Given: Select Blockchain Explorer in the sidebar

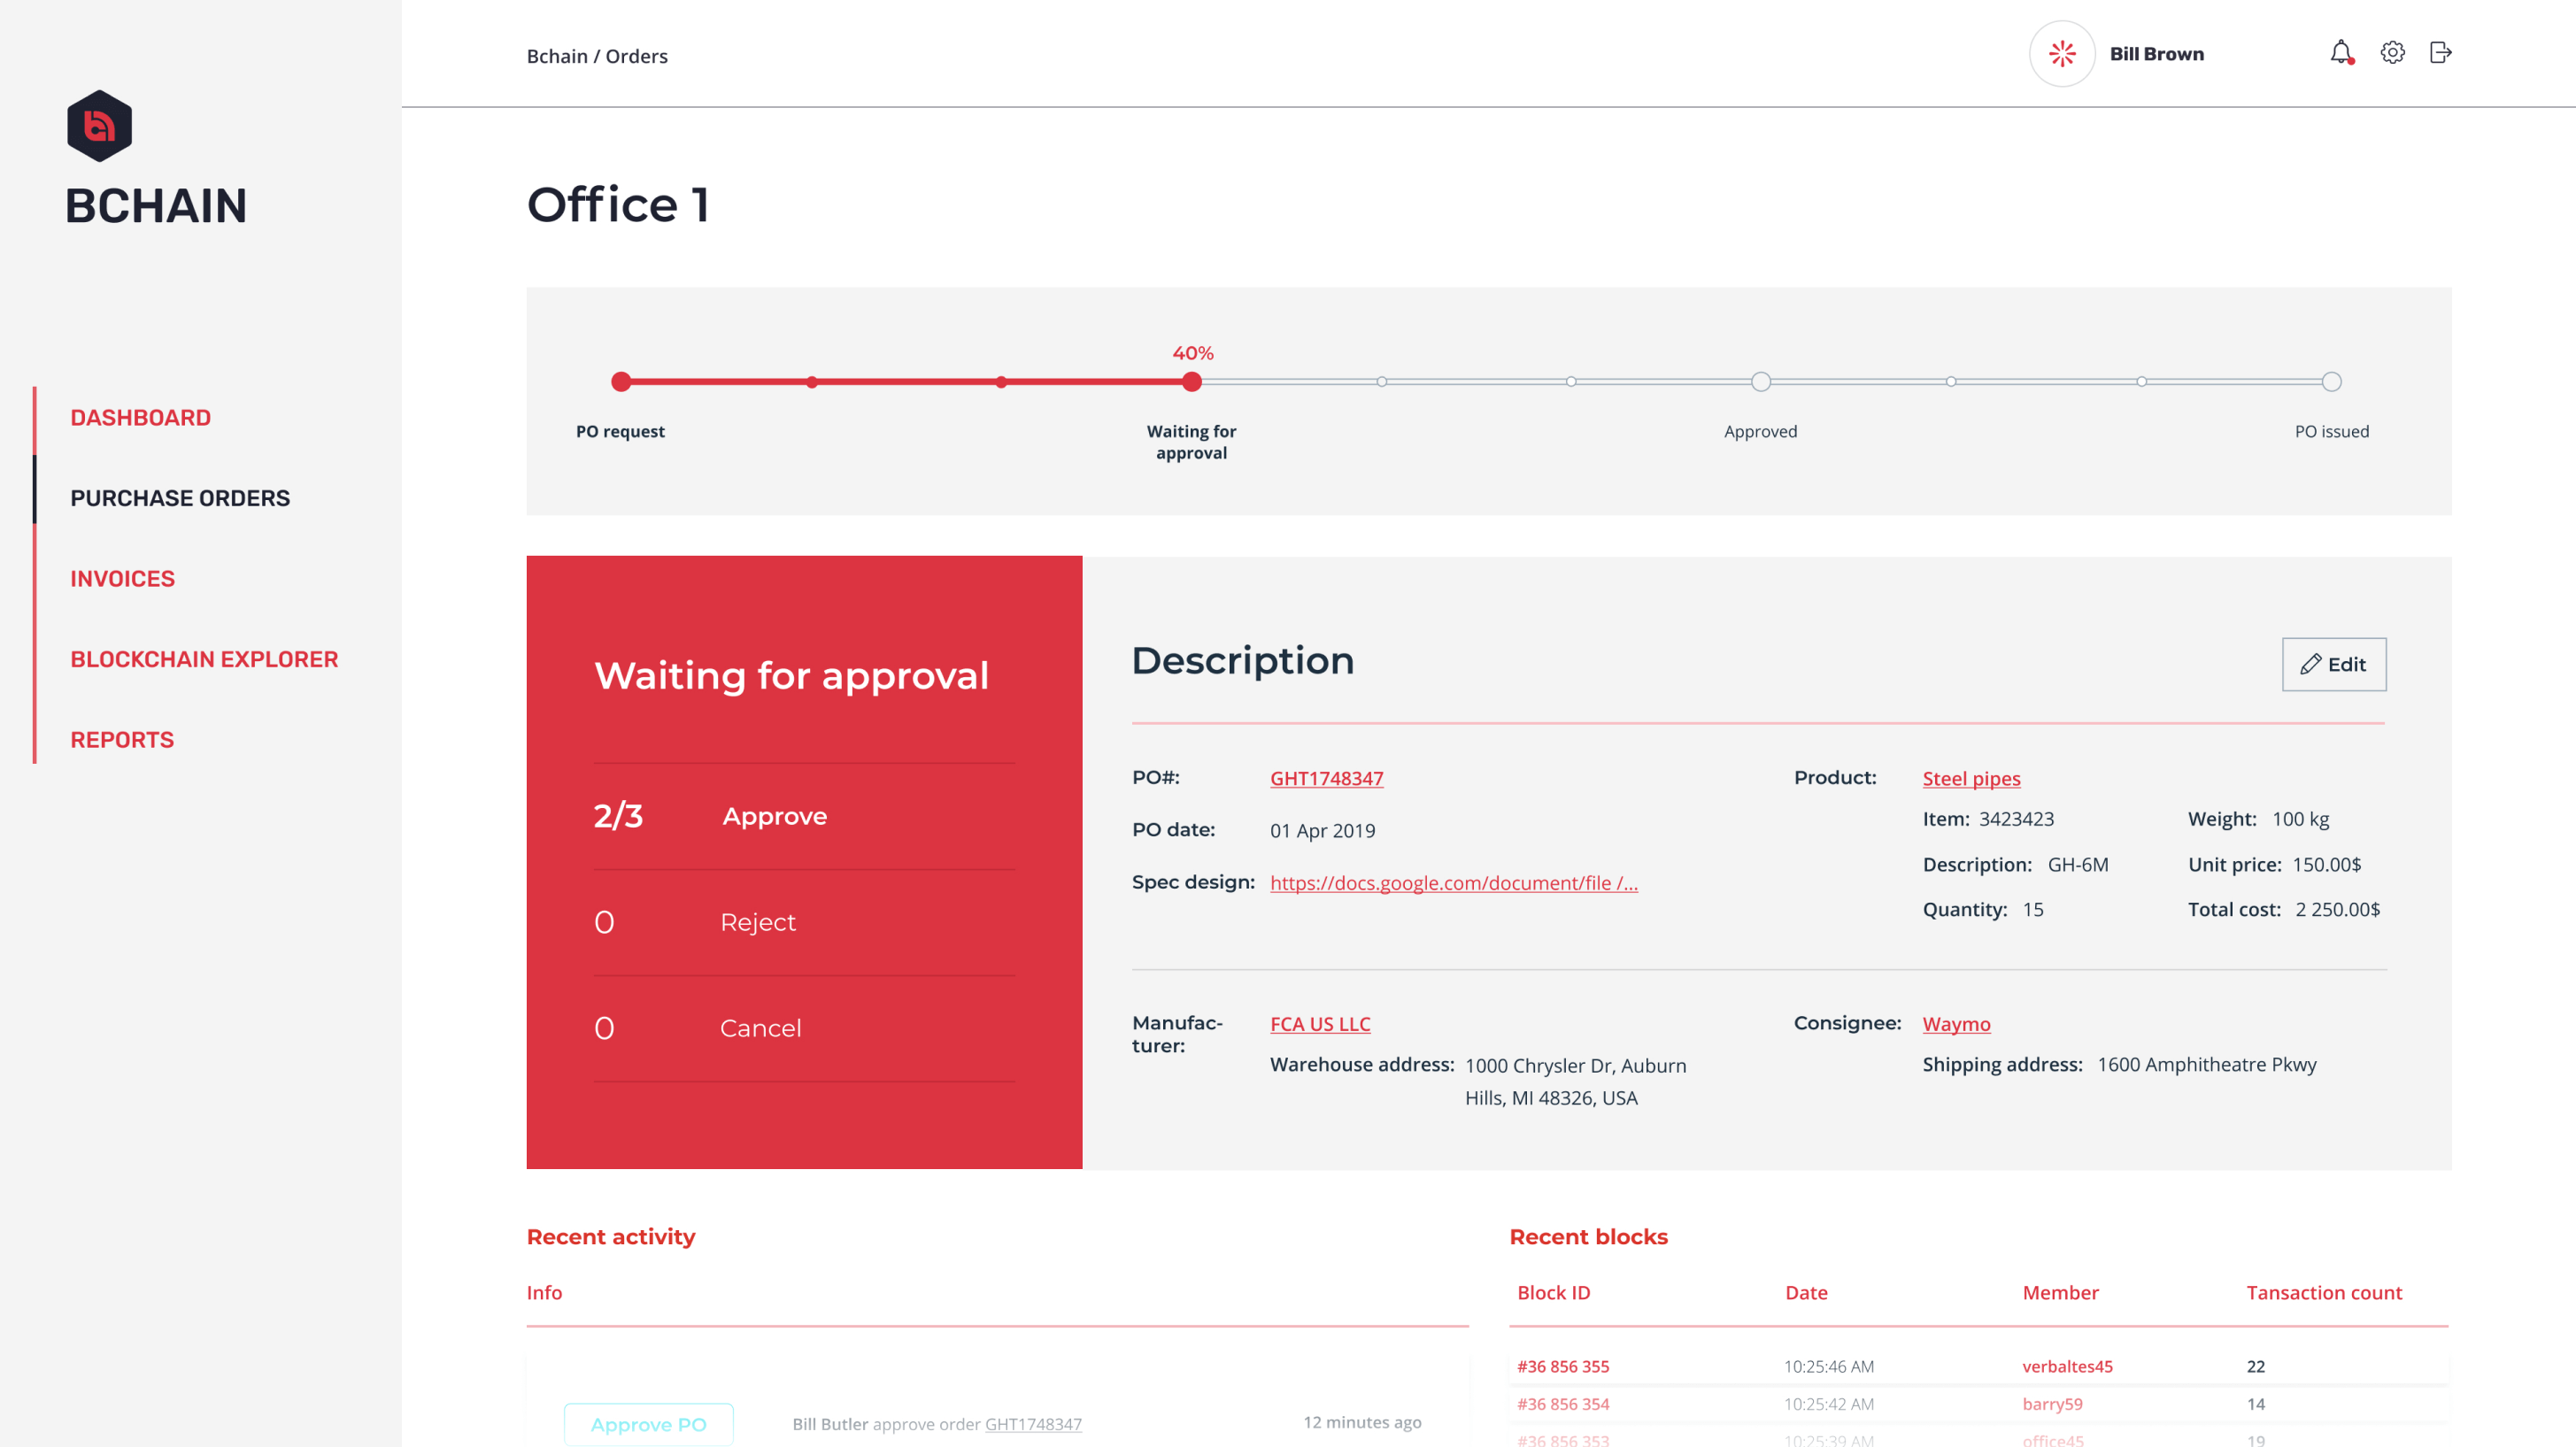Looking at the screenshot, I should point(204,659).
